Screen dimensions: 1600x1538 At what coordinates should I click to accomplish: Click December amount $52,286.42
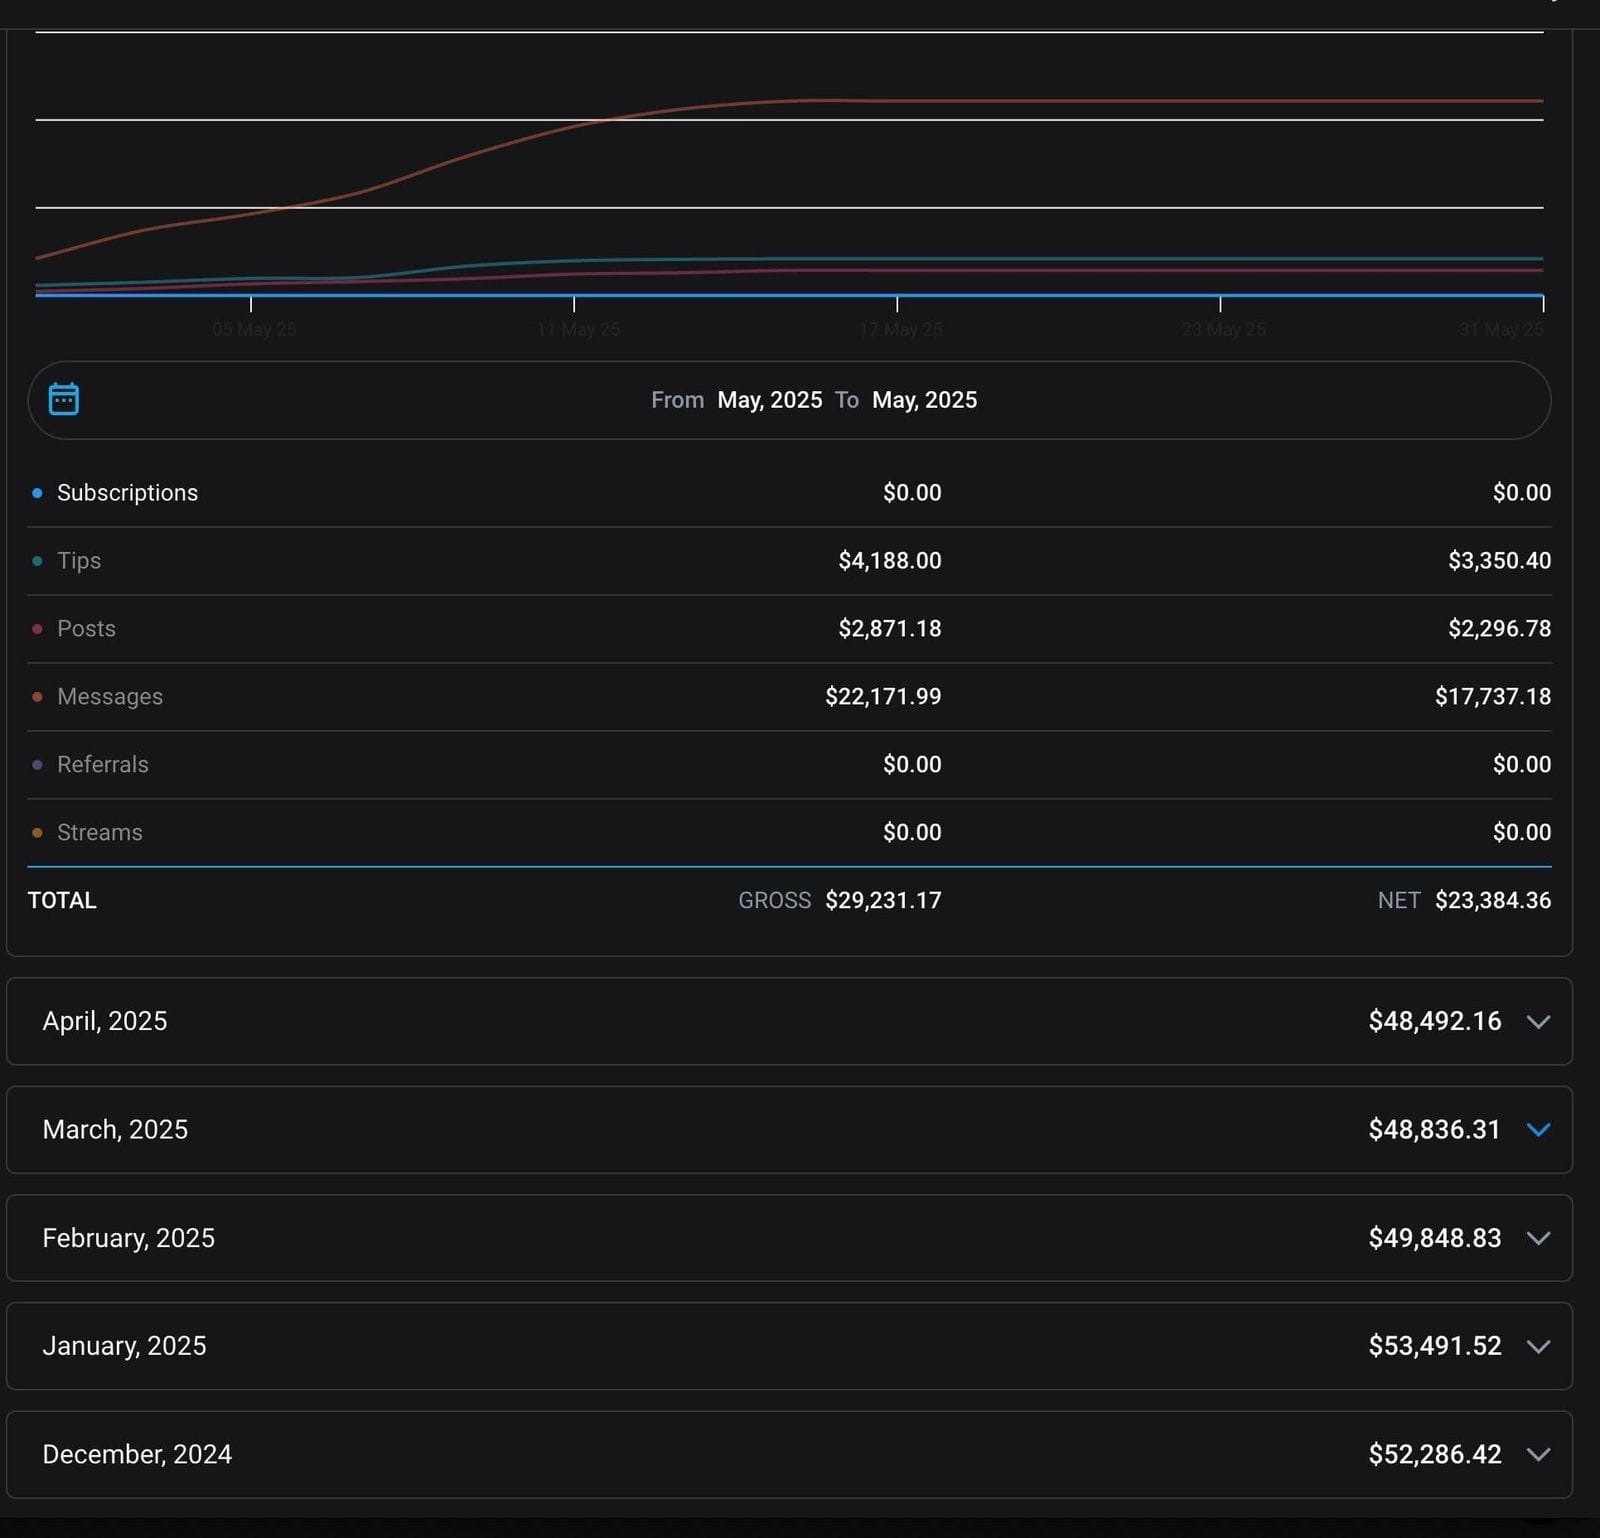1435,1455
